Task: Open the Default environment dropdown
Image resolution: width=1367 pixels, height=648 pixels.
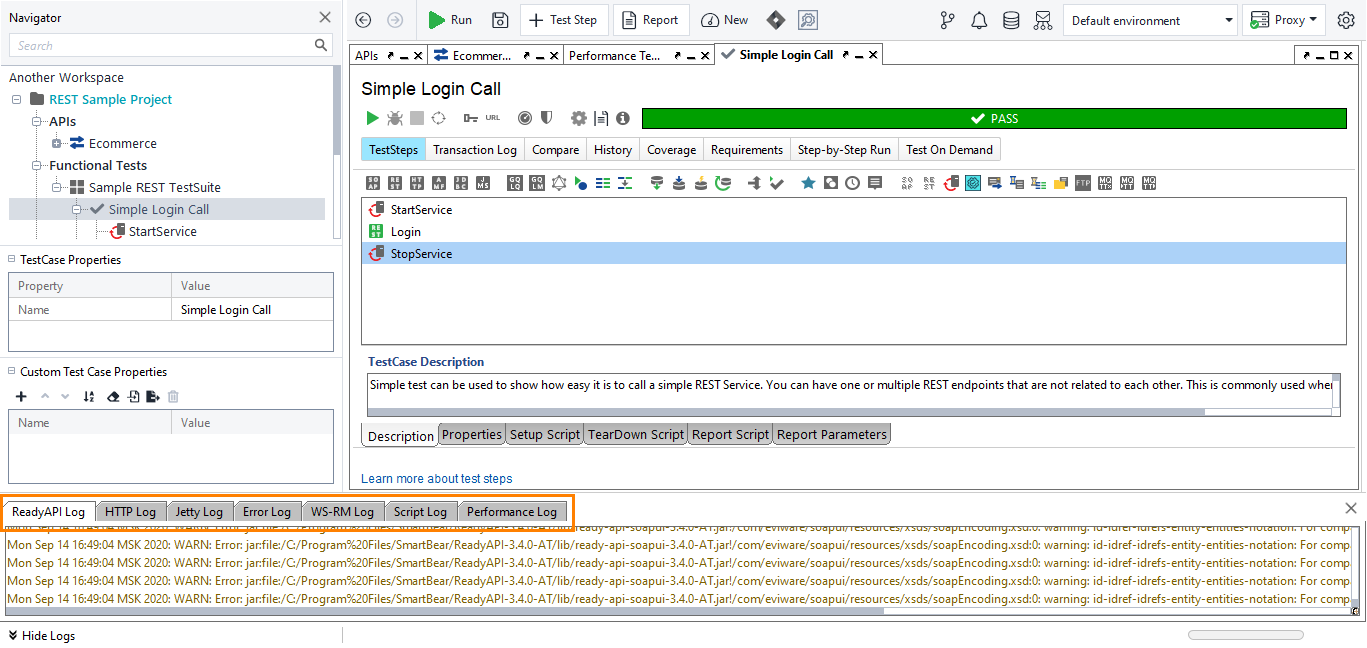Action: [x=1150, y=20]
